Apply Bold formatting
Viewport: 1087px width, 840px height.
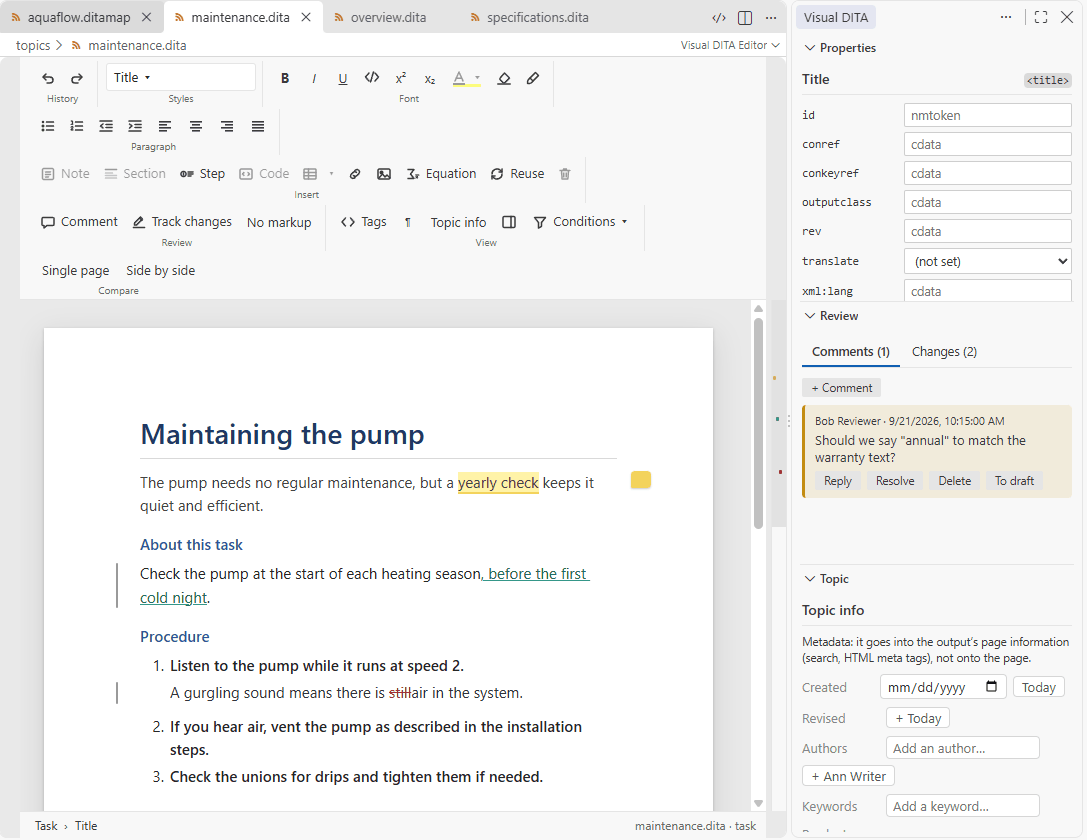(x=285, y=78)
